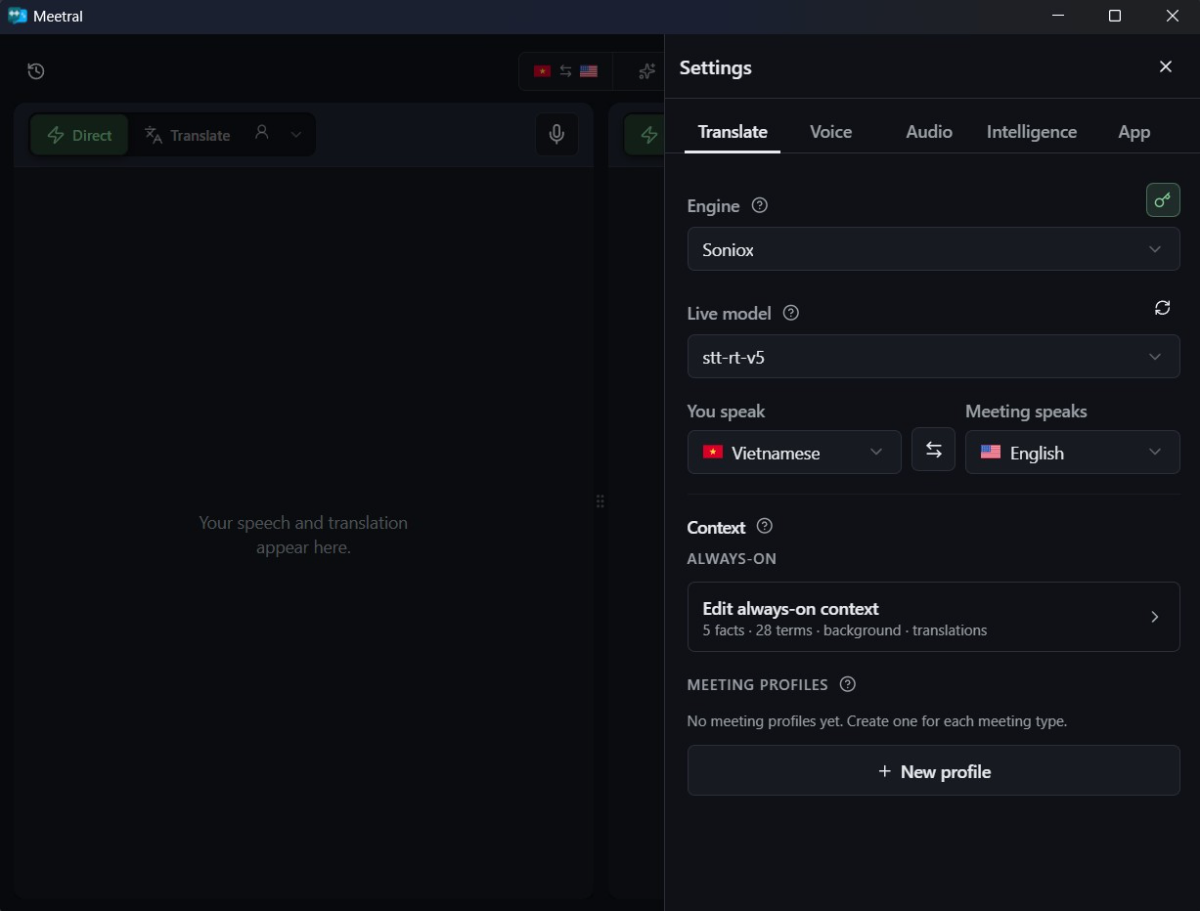Create a New profile
This screenshot has width=1200, height=911.
pos(933,771)
